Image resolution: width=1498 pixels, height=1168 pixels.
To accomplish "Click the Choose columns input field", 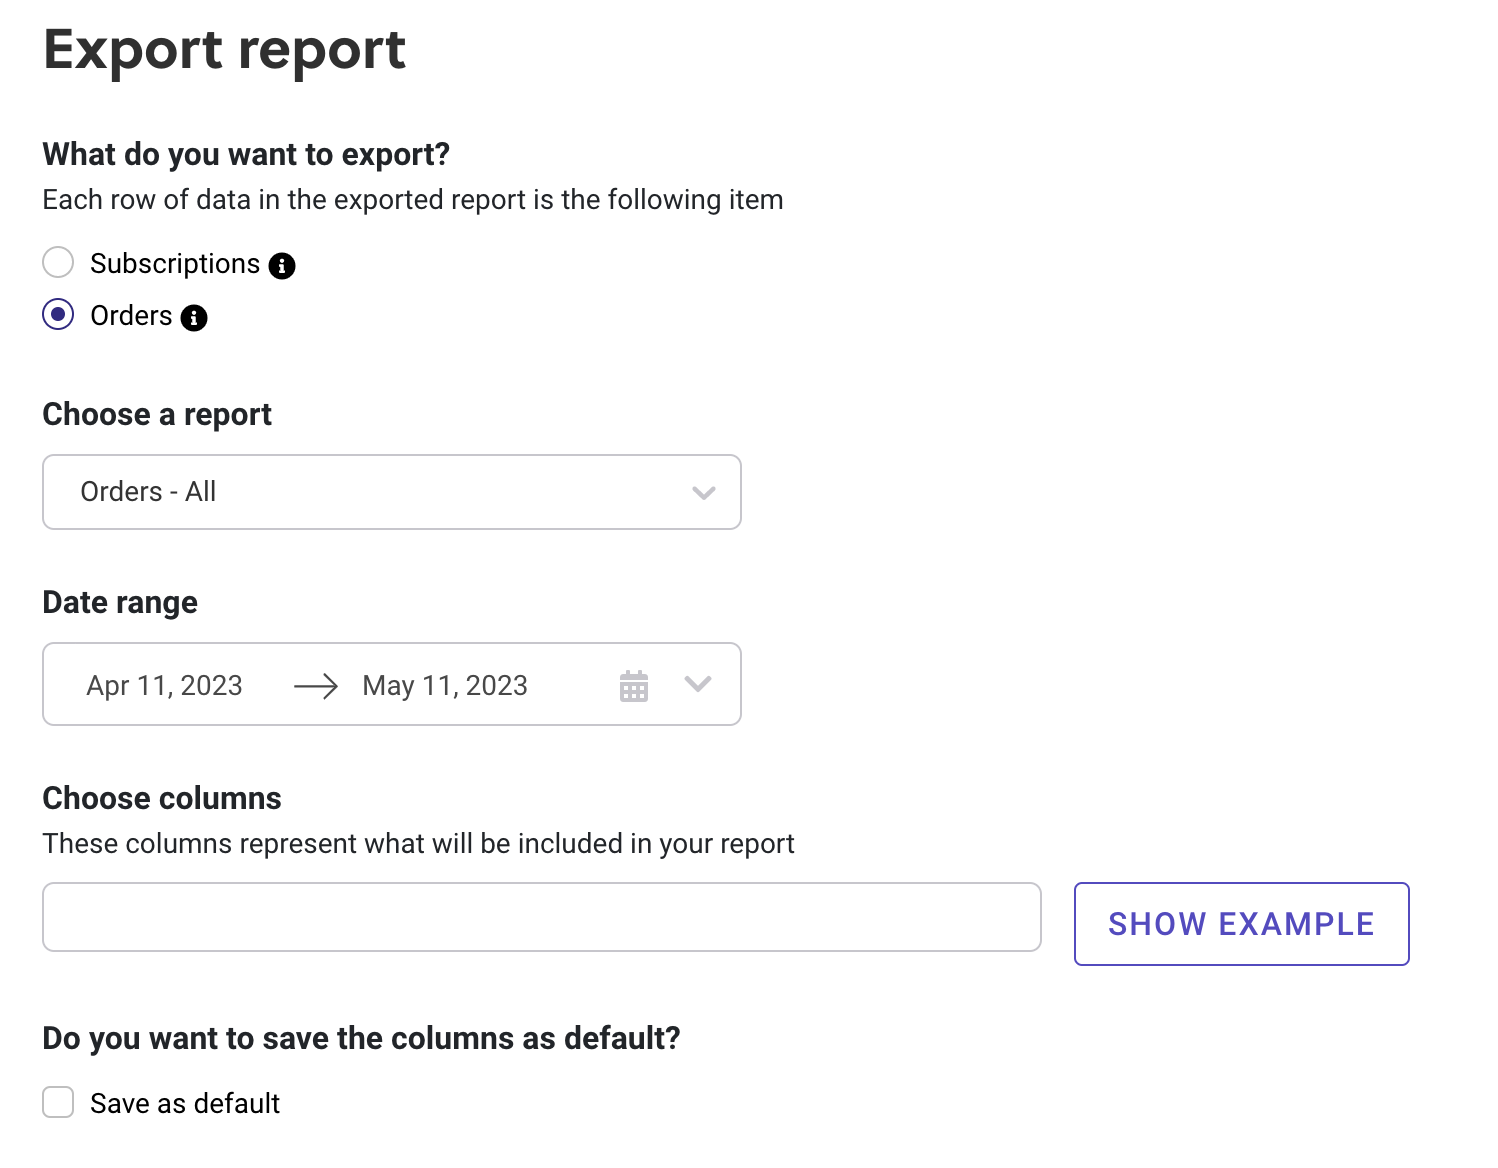I will [541, 917].
